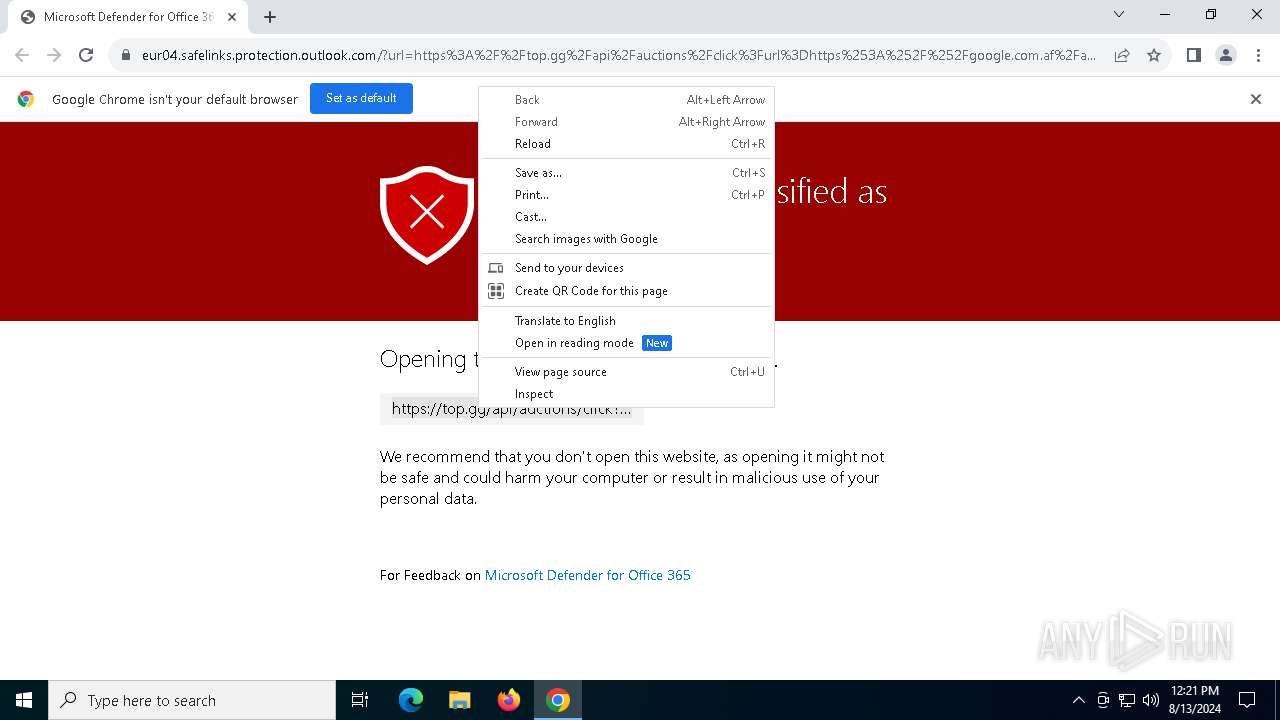The image size is (1280, 720).
Task: Click the browser forward arrow
Action: tap(54, 55)
